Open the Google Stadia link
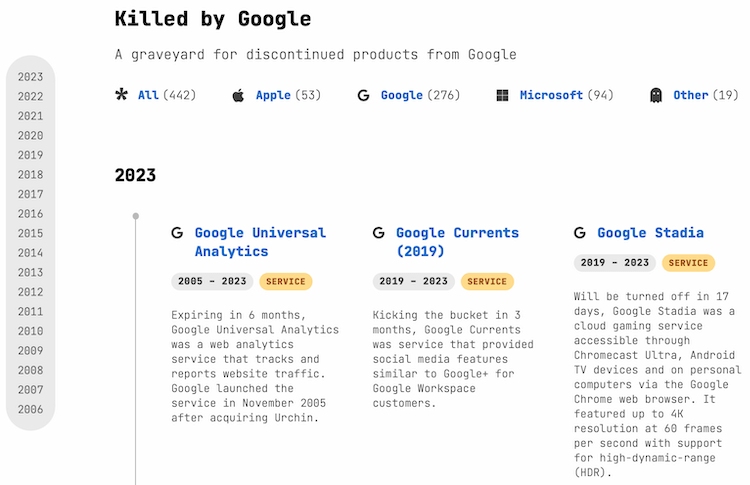 (650, 233)
